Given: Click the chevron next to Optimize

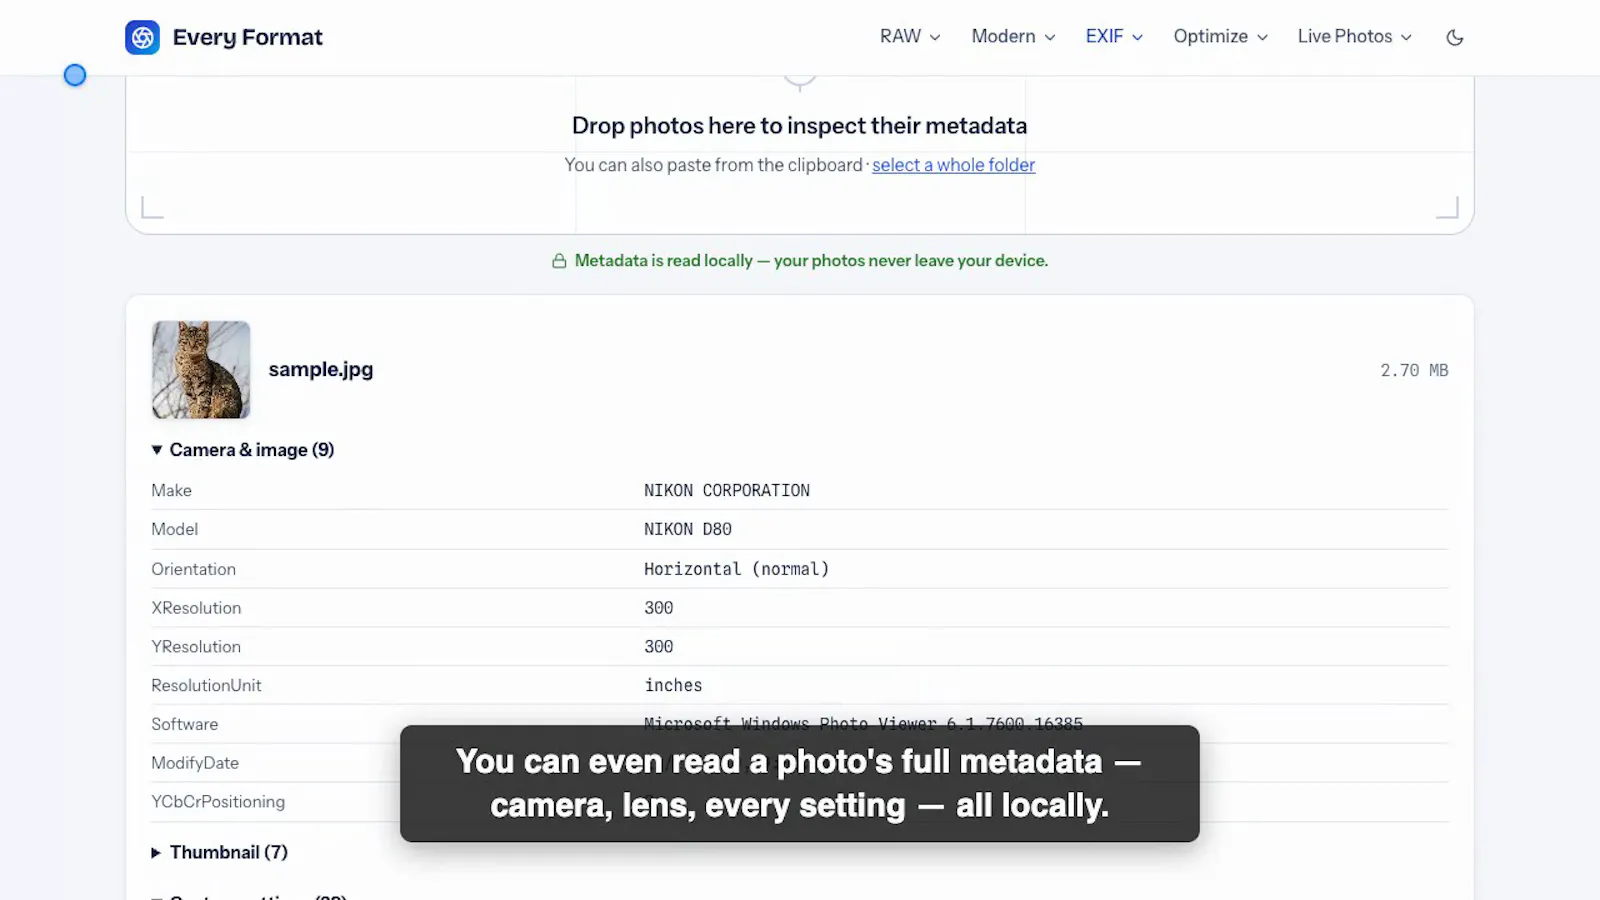Looking at the screenshot, I should pos(1262,37).
